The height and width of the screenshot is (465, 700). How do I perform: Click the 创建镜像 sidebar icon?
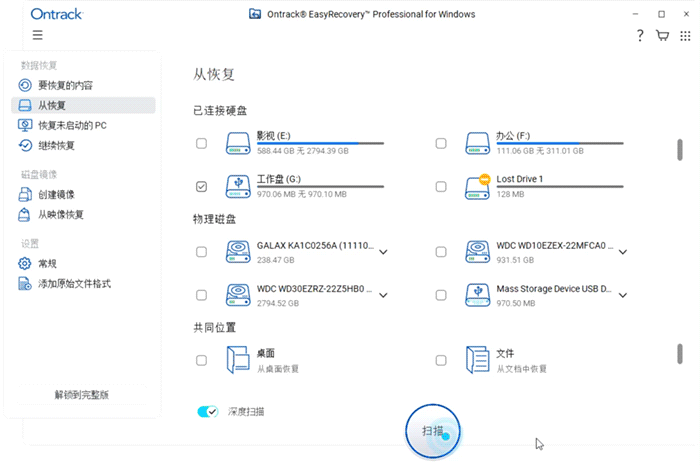click(25, 195)
